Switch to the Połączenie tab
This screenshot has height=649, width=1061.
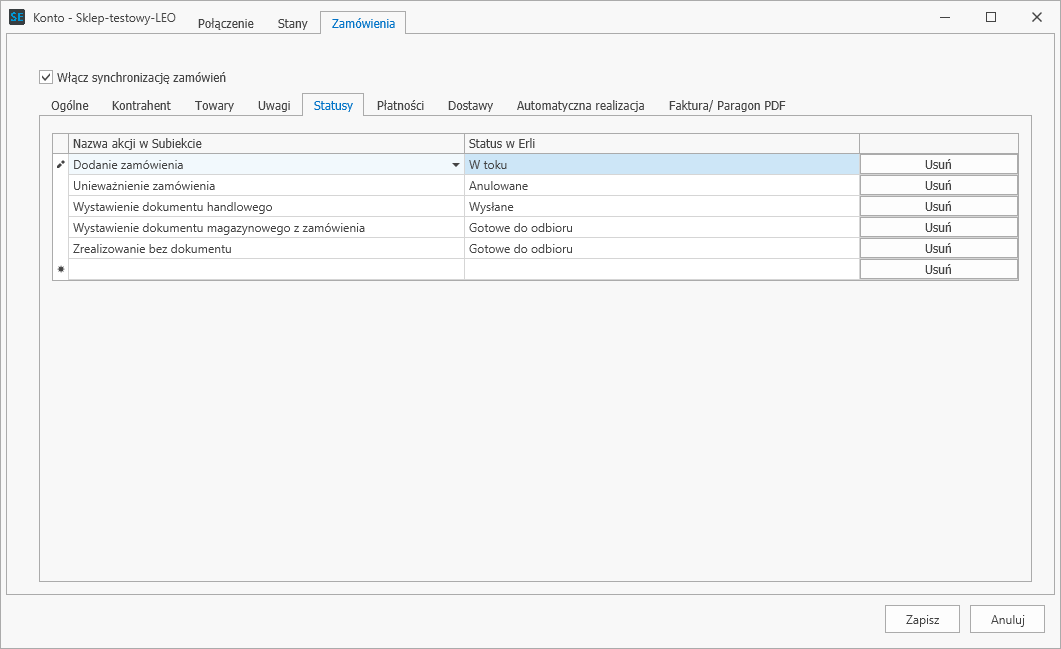226,23
